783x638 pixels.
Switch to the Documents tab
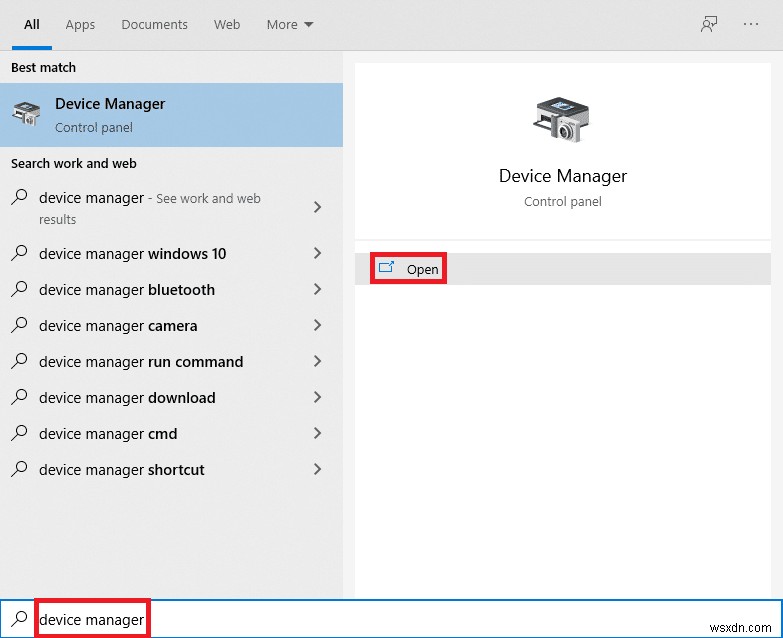(154, 25)
